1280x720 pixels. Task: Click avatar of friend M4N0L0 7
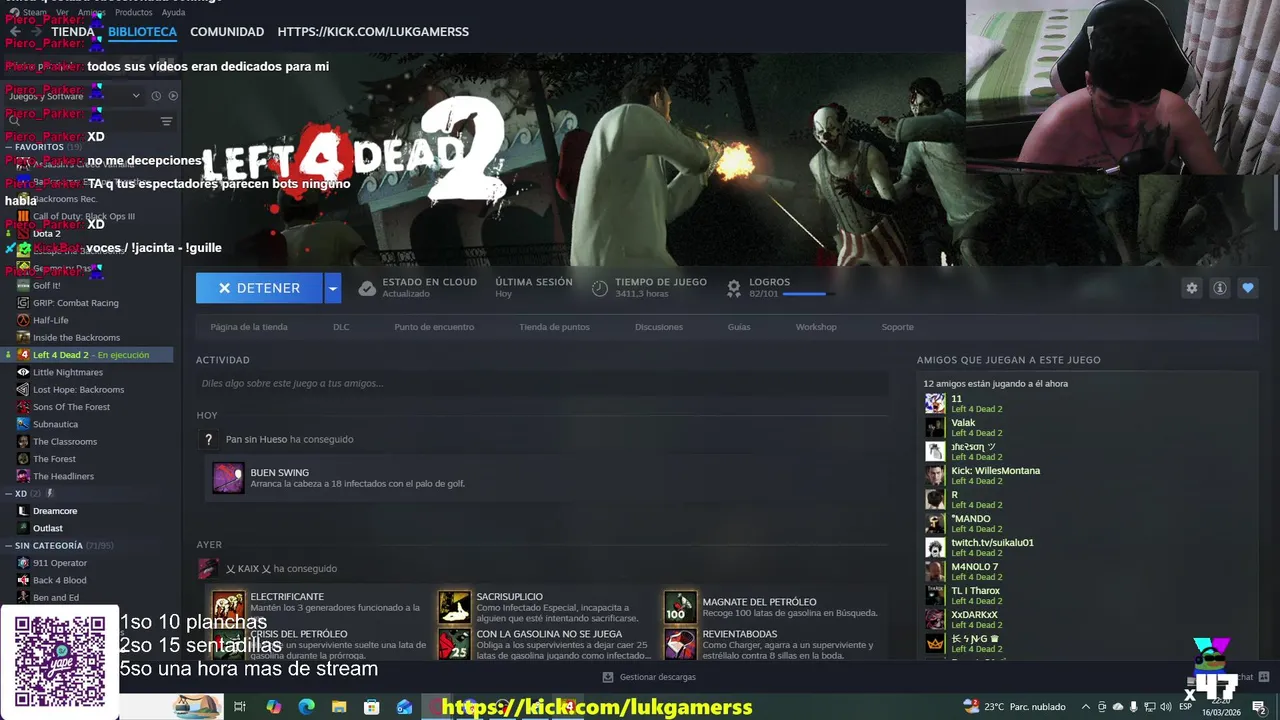click(x=935, y=571)
